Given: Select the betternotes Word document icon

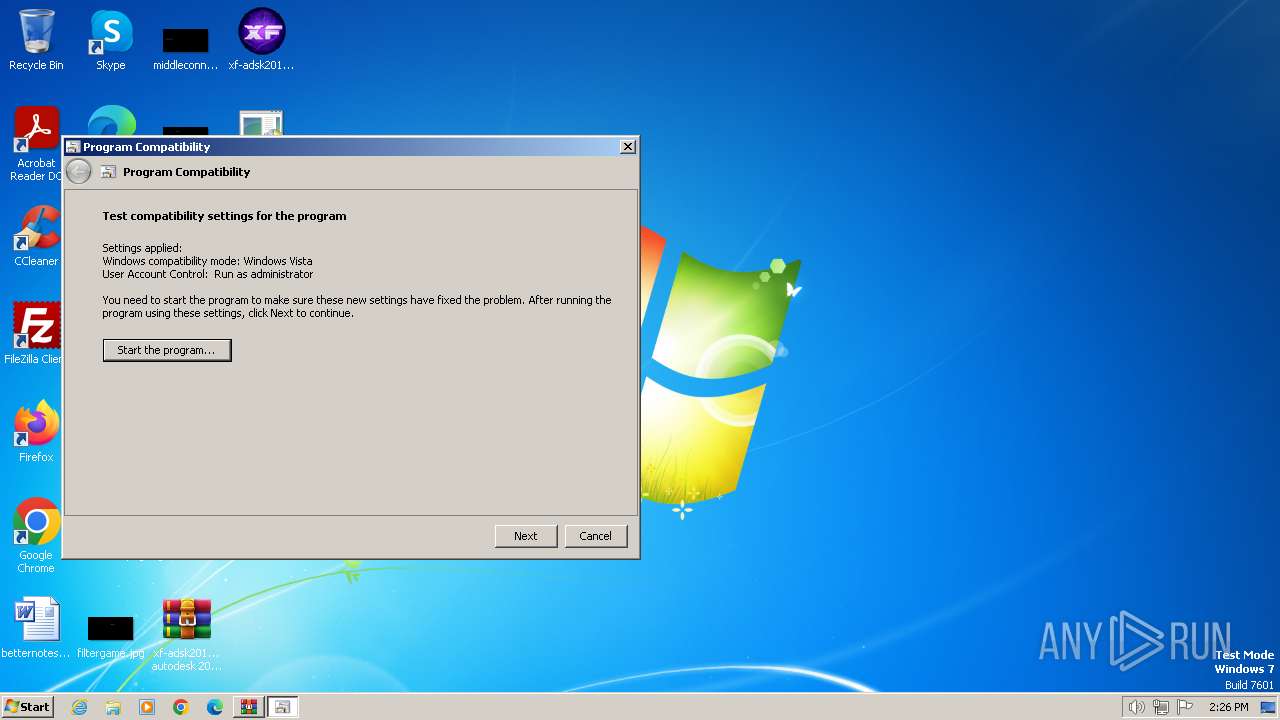Looking at the screenshot, I should pyautogui.click(x=36, y=628).
